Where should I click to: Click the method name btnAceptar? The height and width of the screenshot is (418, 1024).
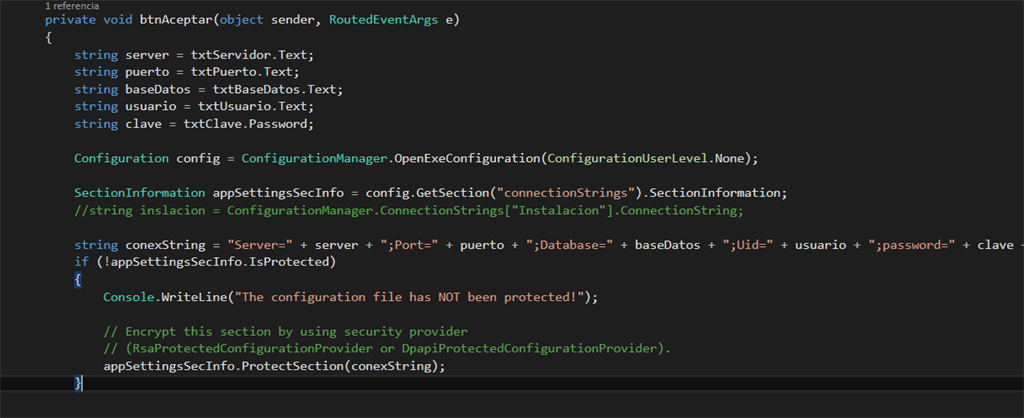176,20
